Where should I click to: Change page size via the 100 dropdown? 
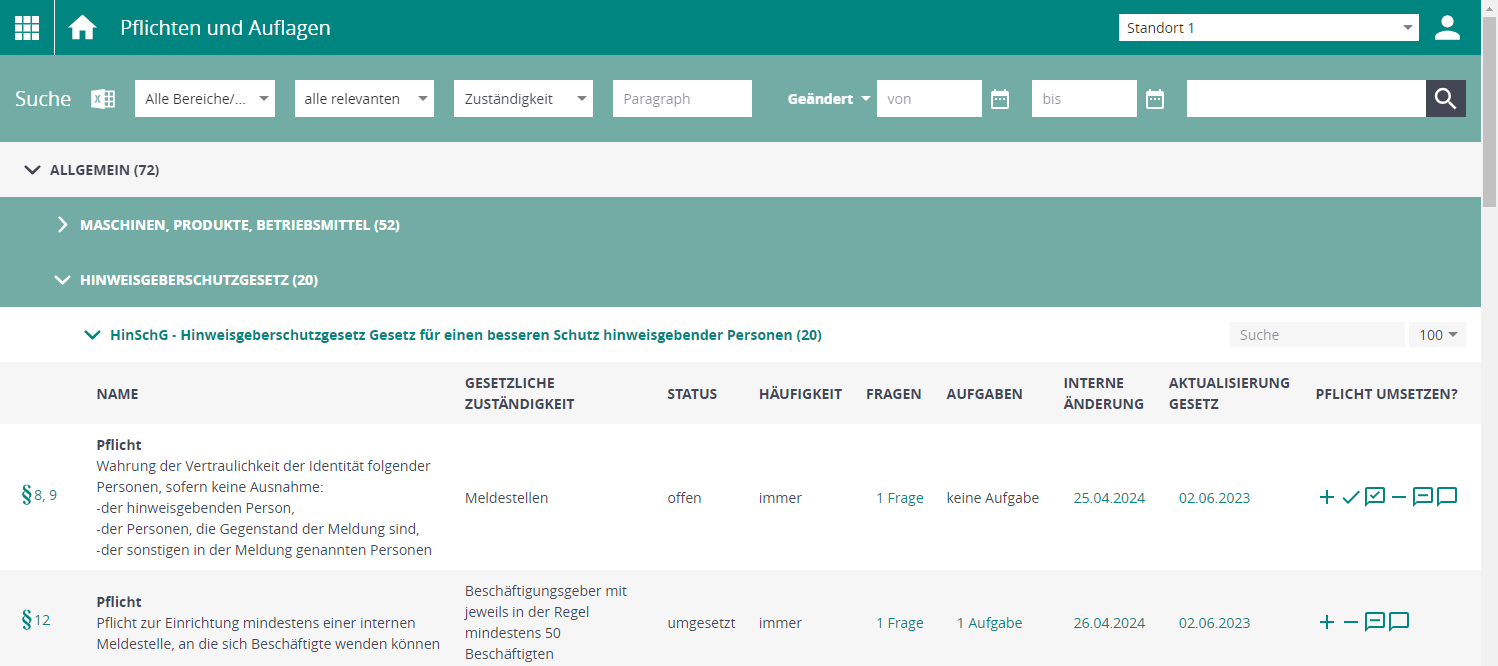tap(1437, 334)
